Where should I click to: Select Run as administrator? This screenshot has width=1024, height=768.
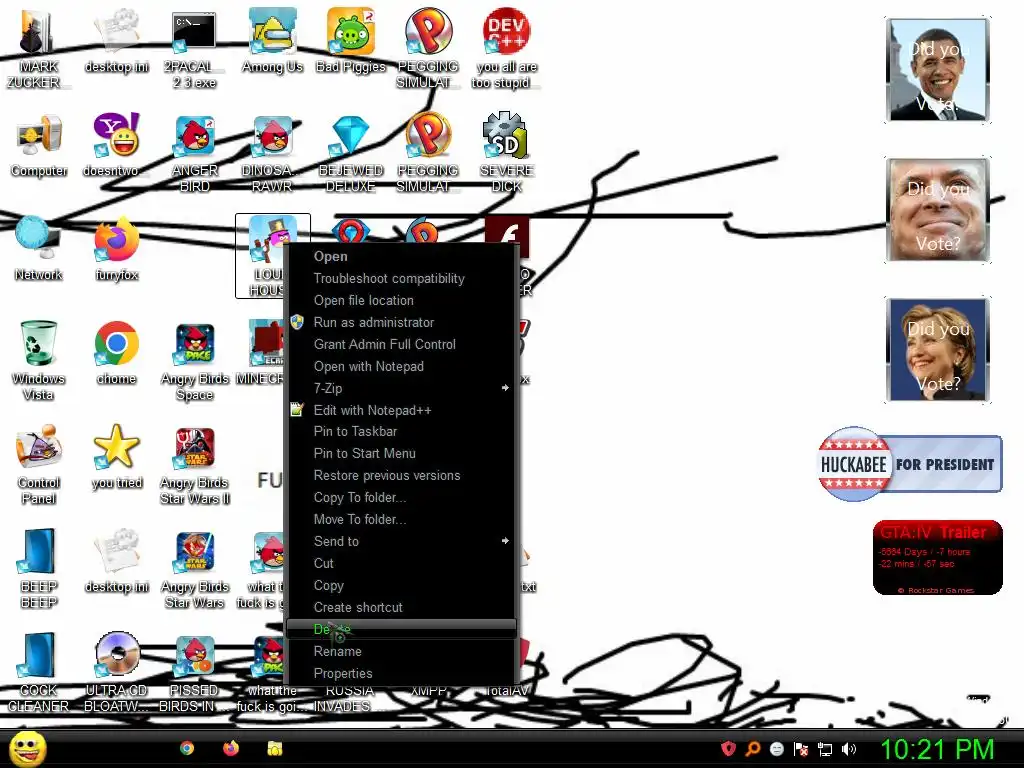[402, 323]
